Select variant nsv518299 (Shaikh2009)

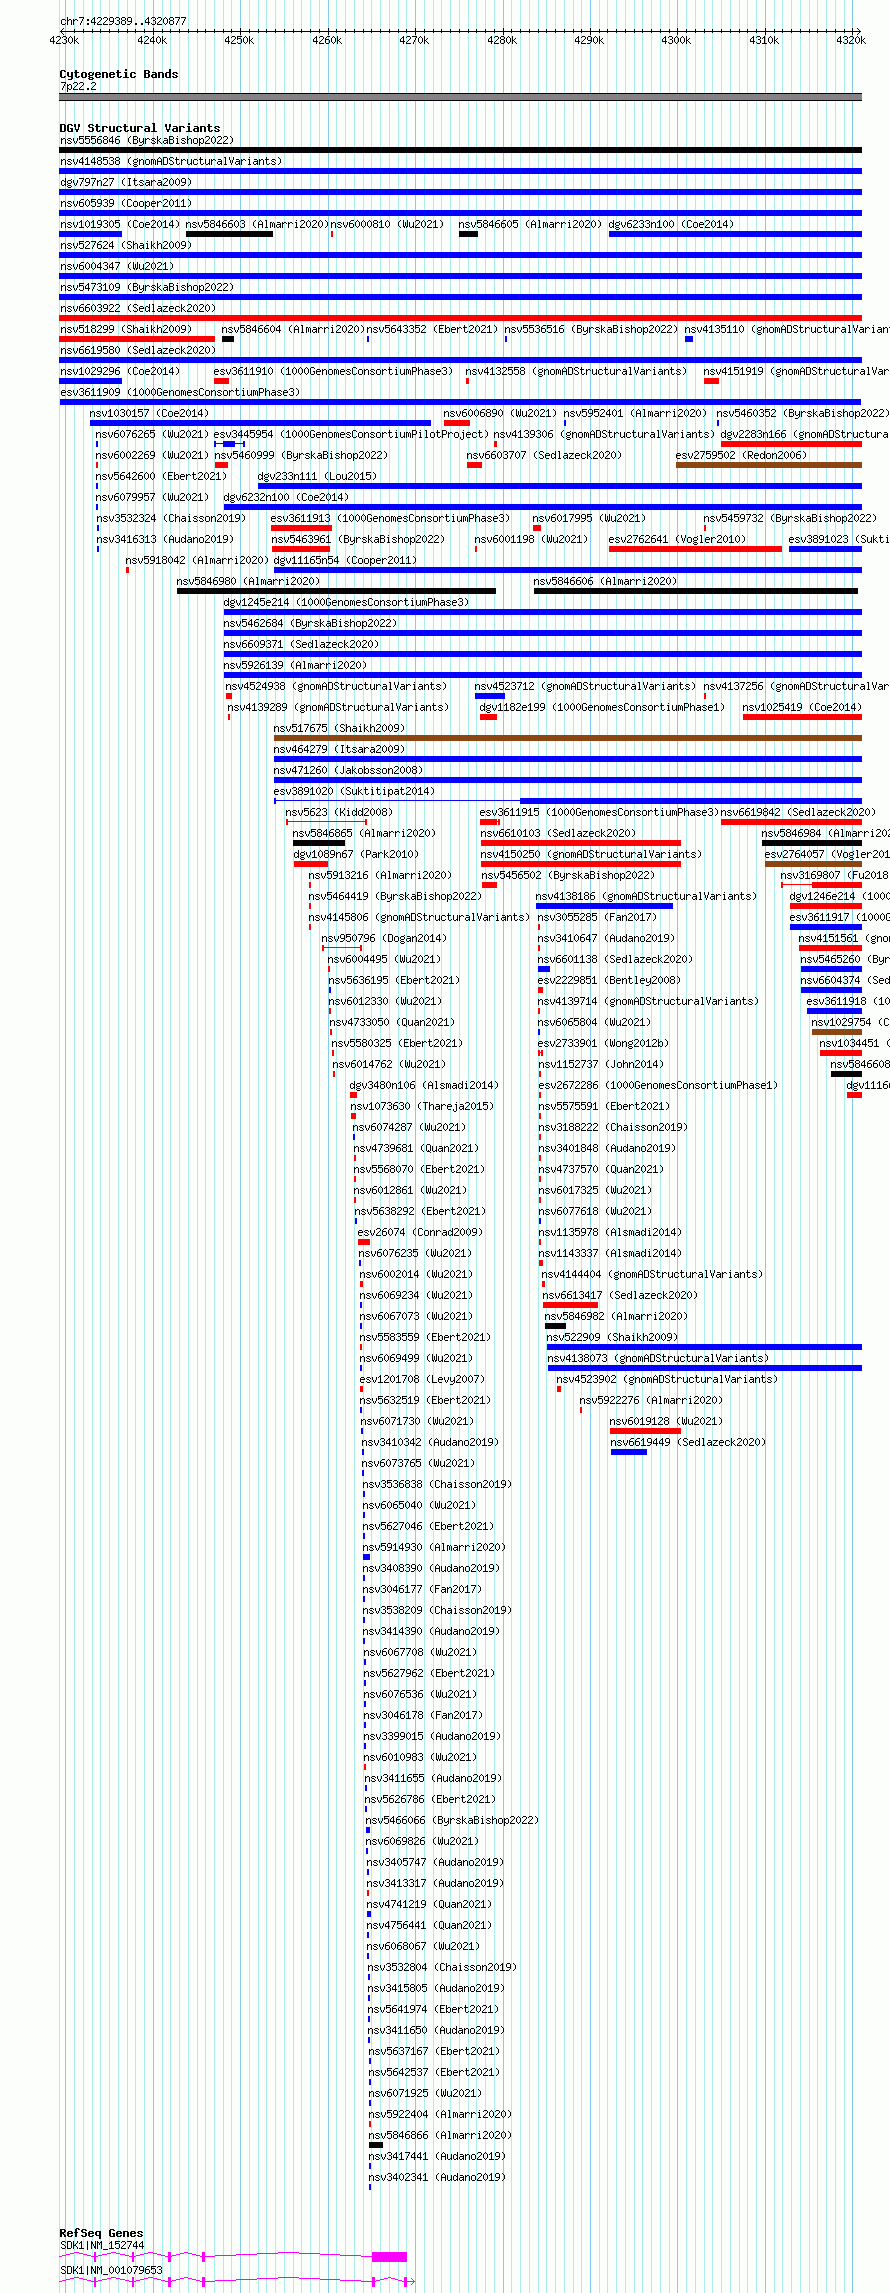click(125, 330)
